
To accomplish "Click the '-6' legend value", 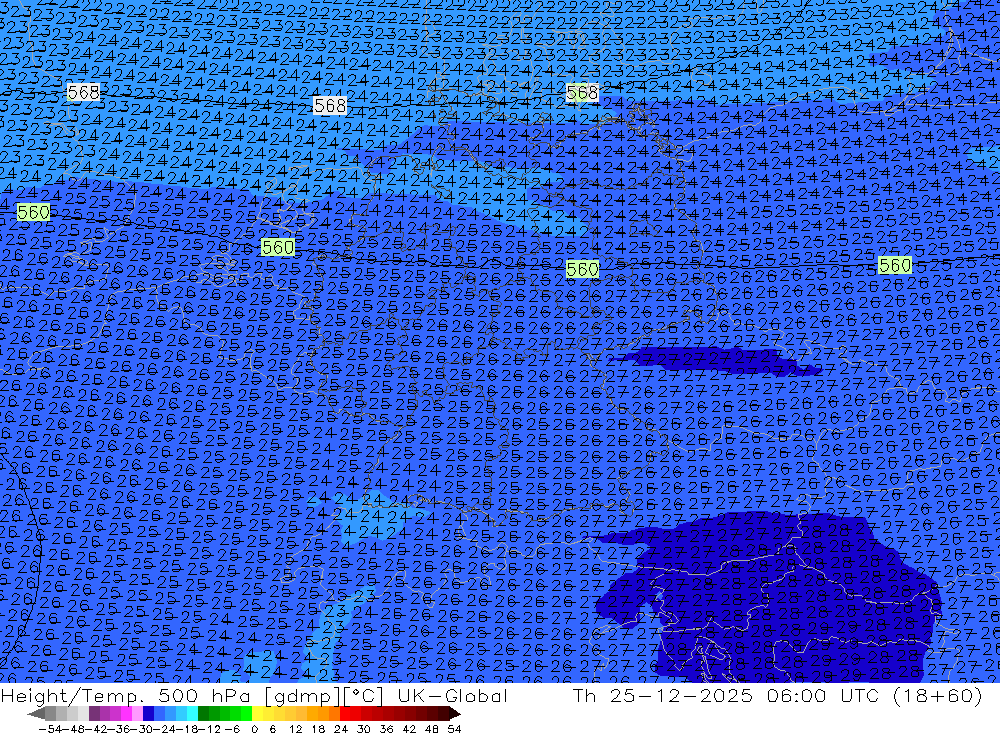I will click(232, 729).
